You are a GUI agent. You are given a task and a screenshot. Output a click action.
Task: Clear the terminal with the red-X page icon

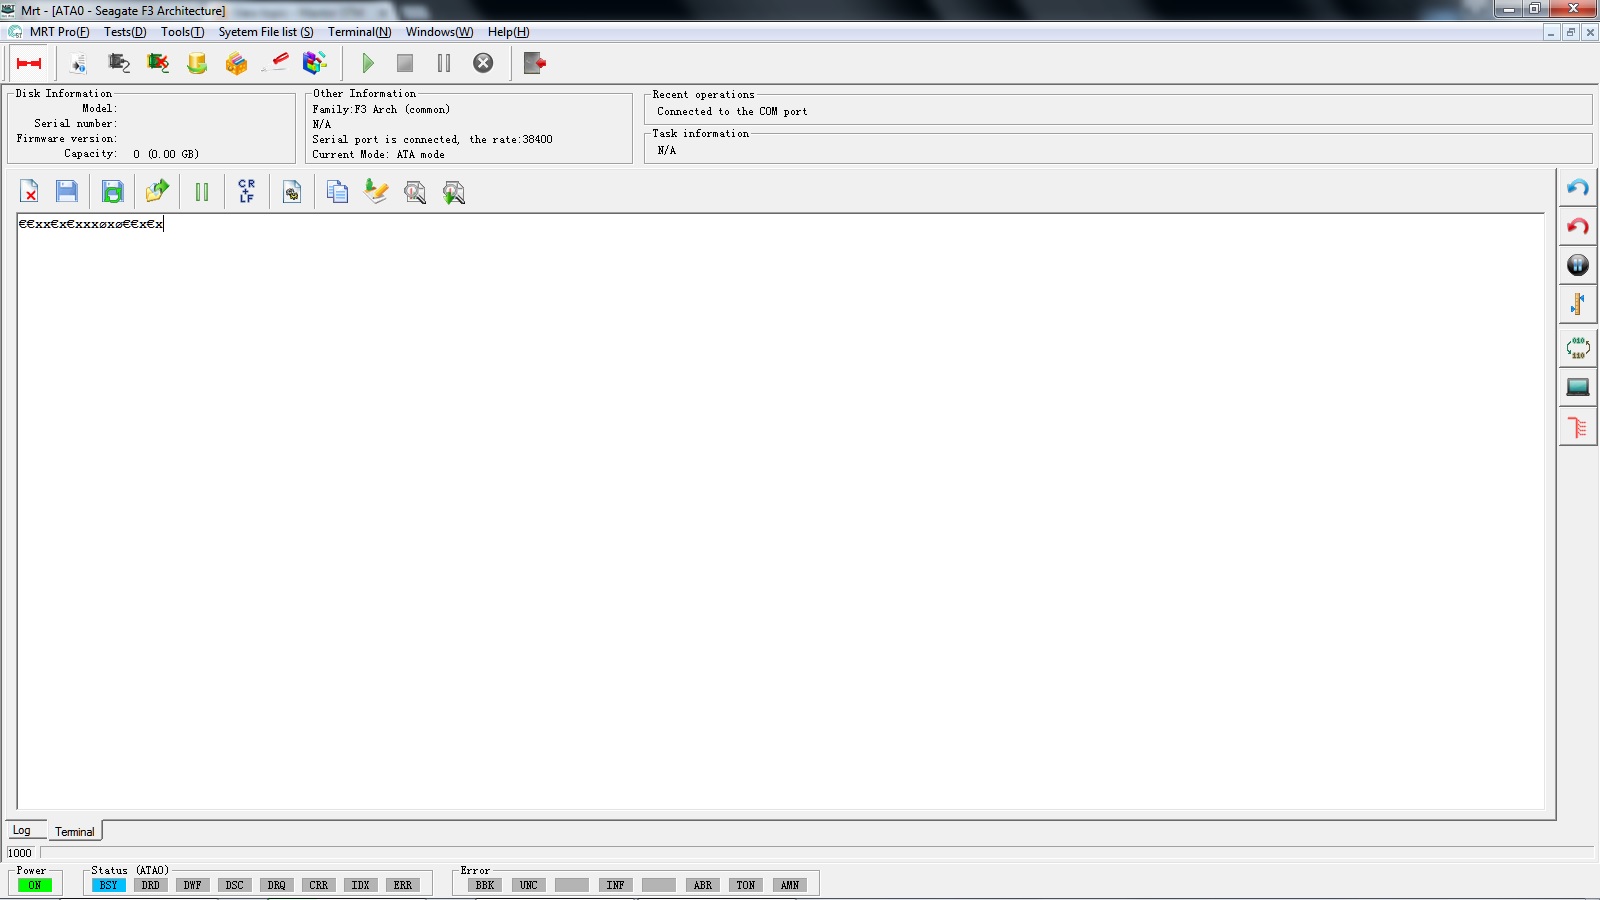[x=29, y=191]
